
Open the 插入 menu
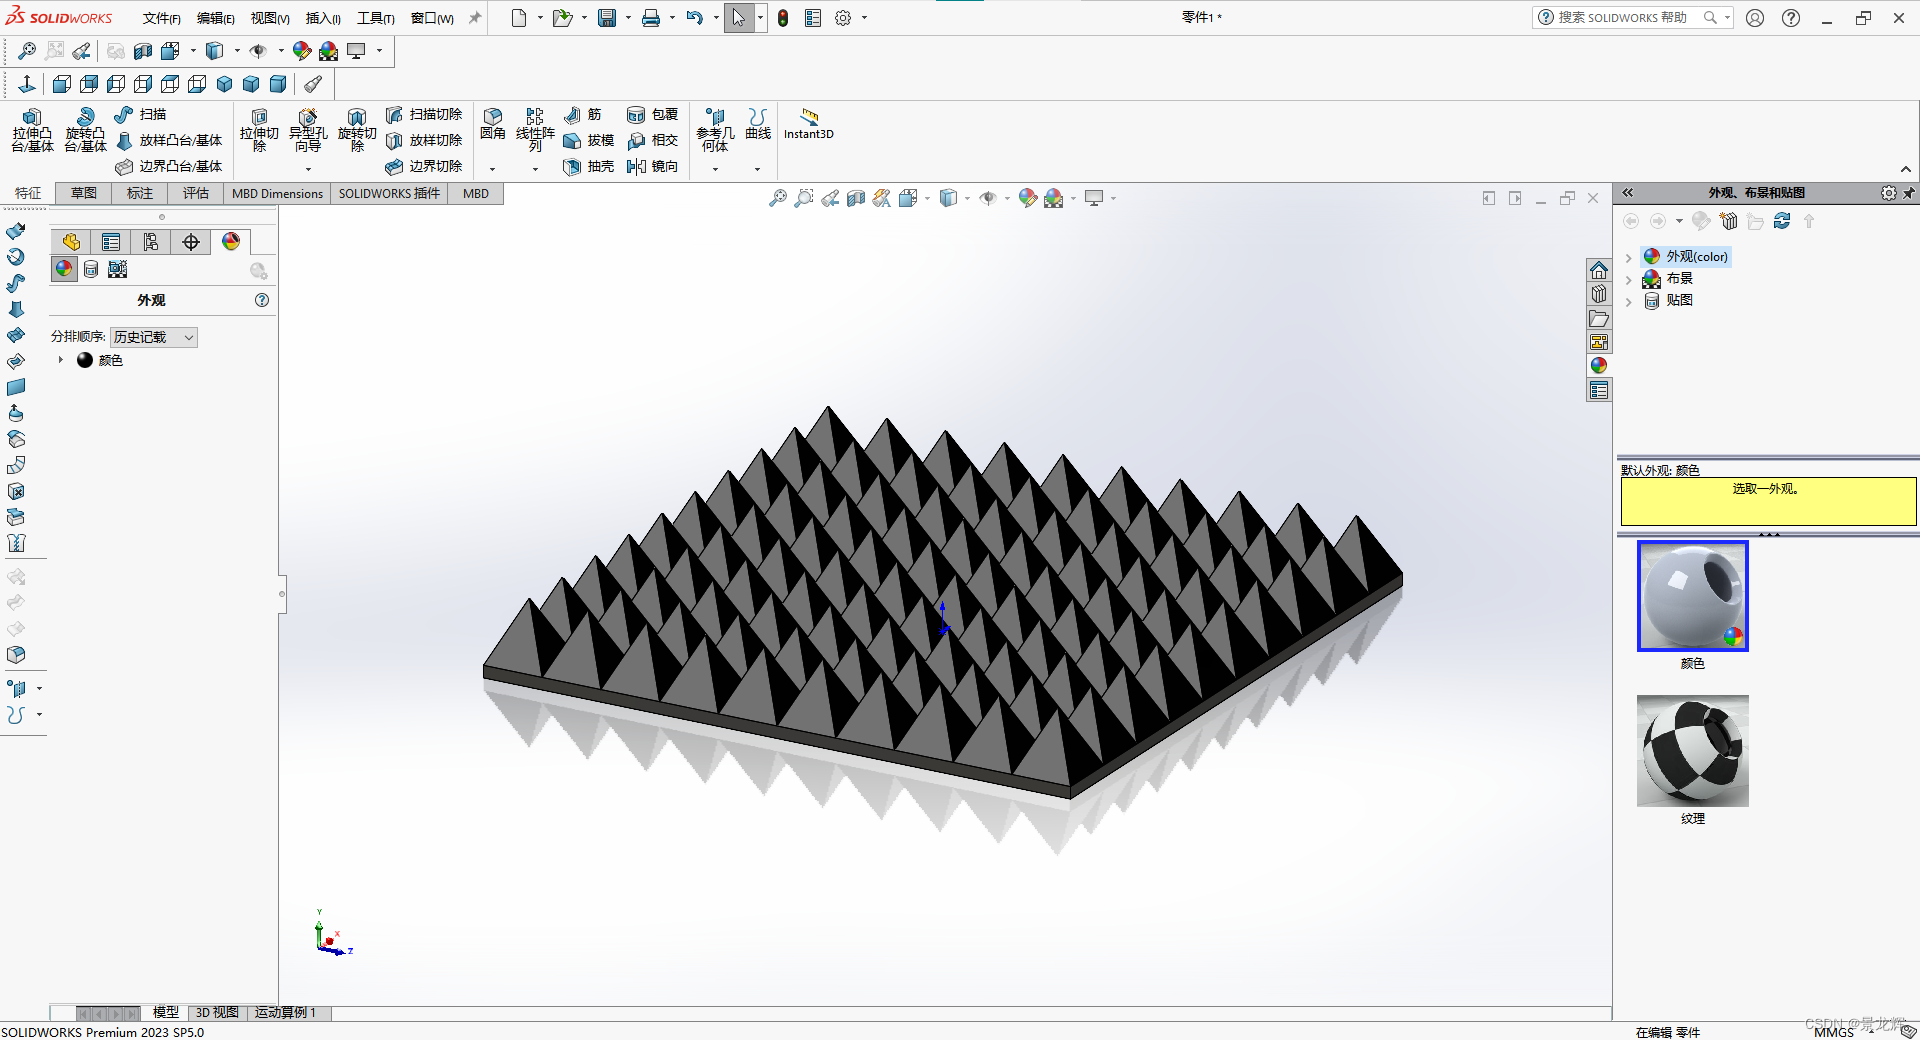click(x=322, y=17)
